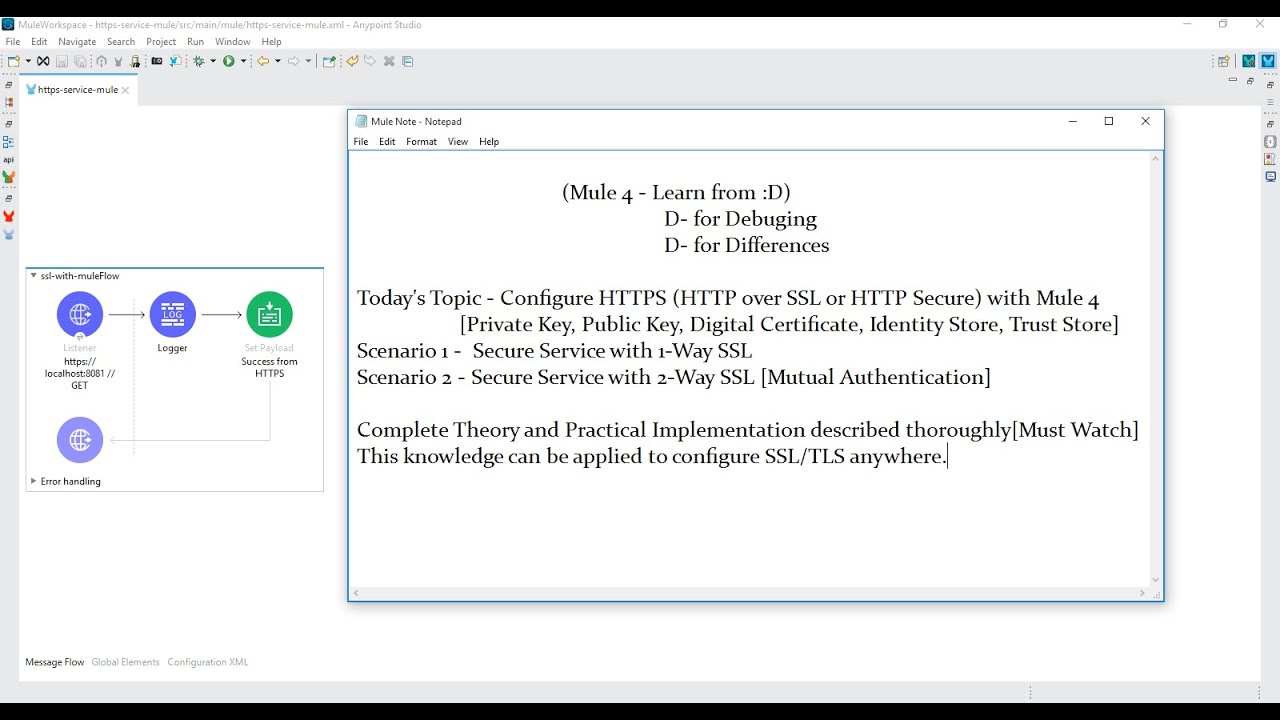
Task: Click the bug Debug icon
Action: (x=199, y=61)
